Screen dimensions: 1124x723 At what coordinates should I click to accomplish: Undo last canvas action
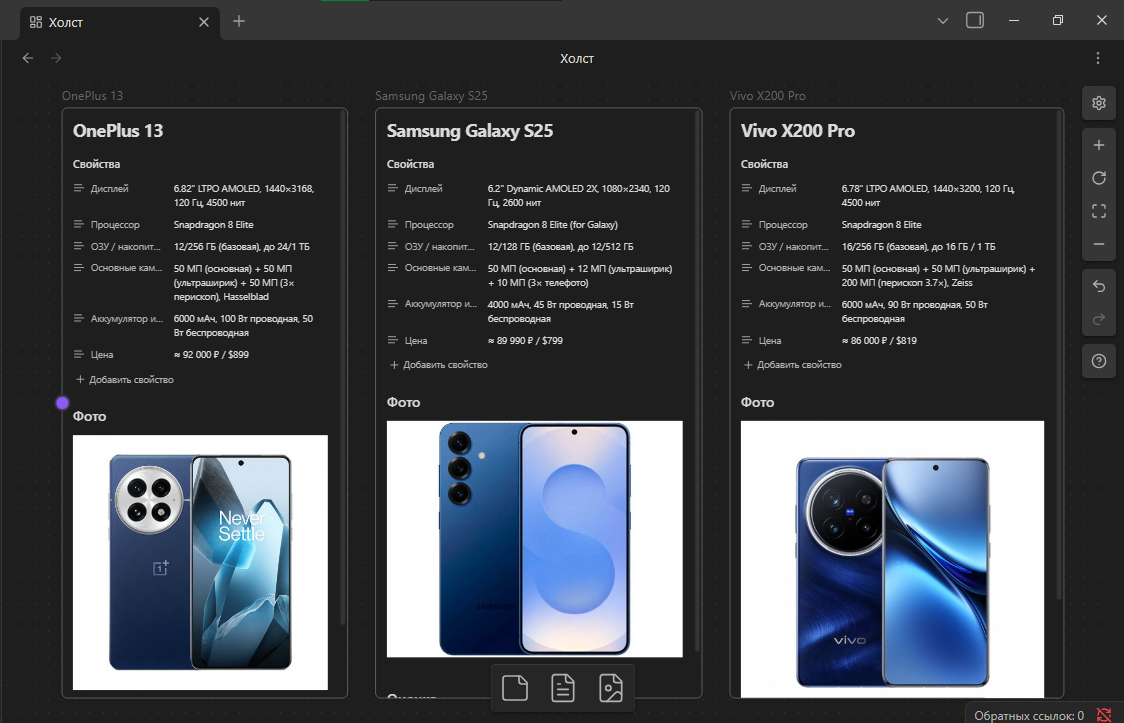point(1098,287)
